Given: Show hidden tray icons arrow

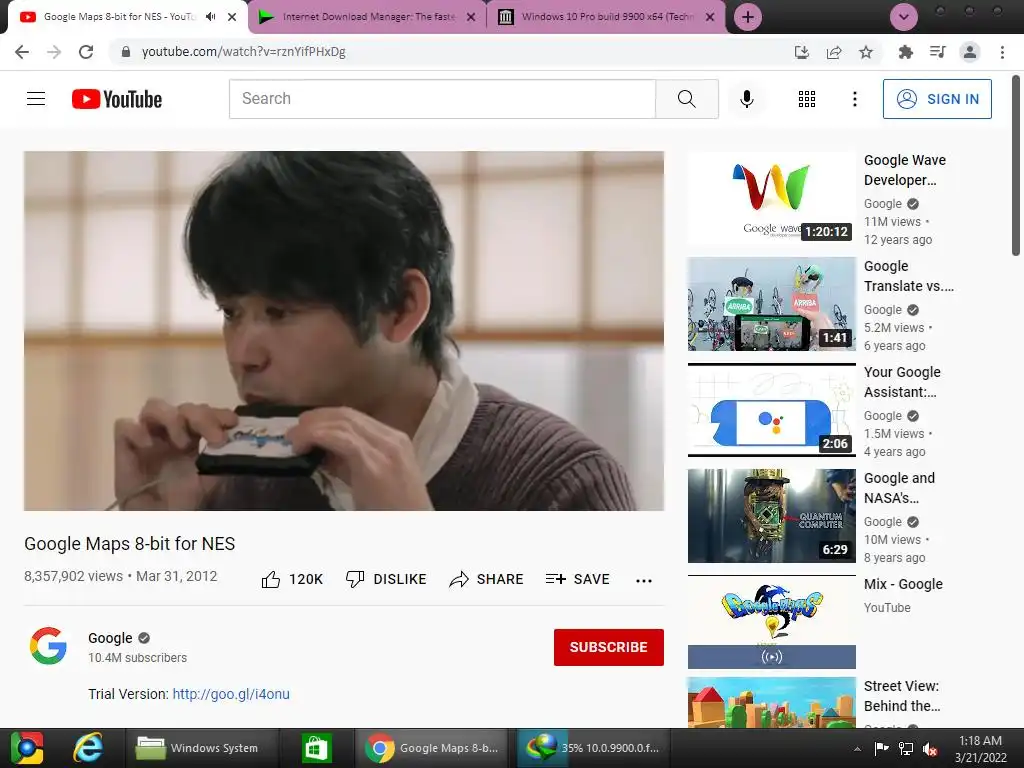Looking at the screenshot, I should [857, 749].
